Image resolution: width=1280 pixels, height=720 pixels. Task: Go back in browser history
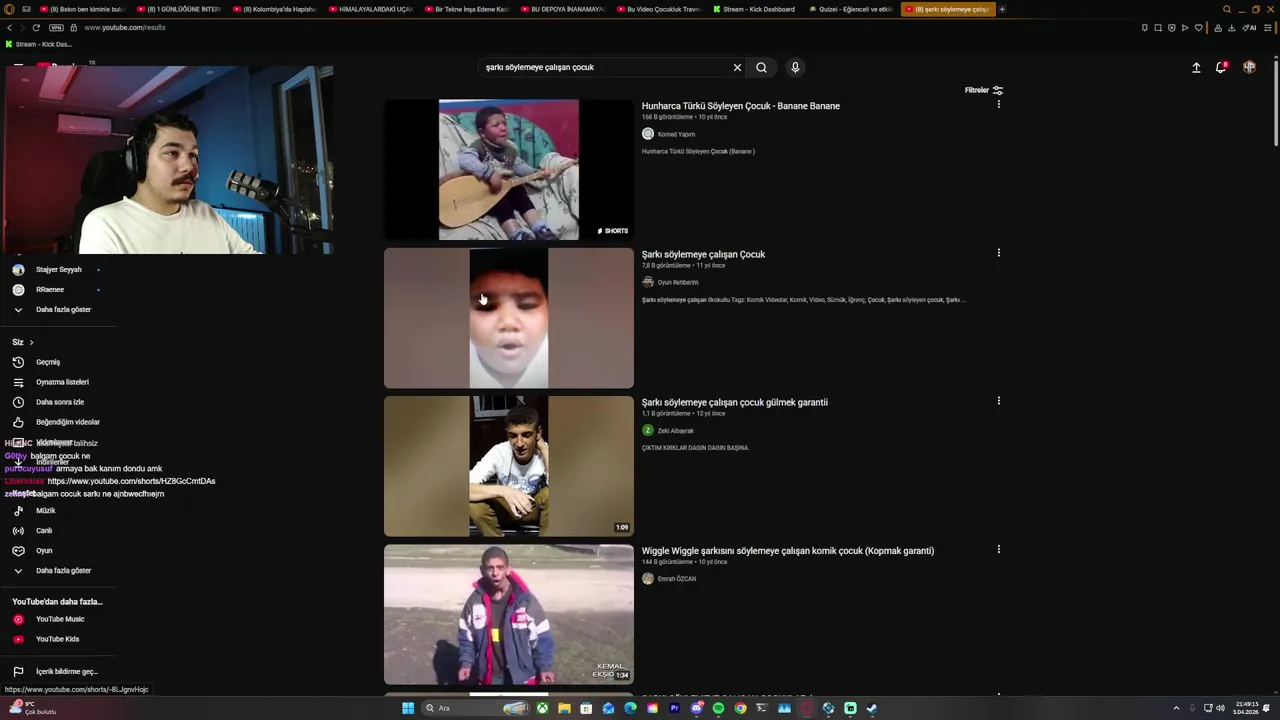pos(9,27)
